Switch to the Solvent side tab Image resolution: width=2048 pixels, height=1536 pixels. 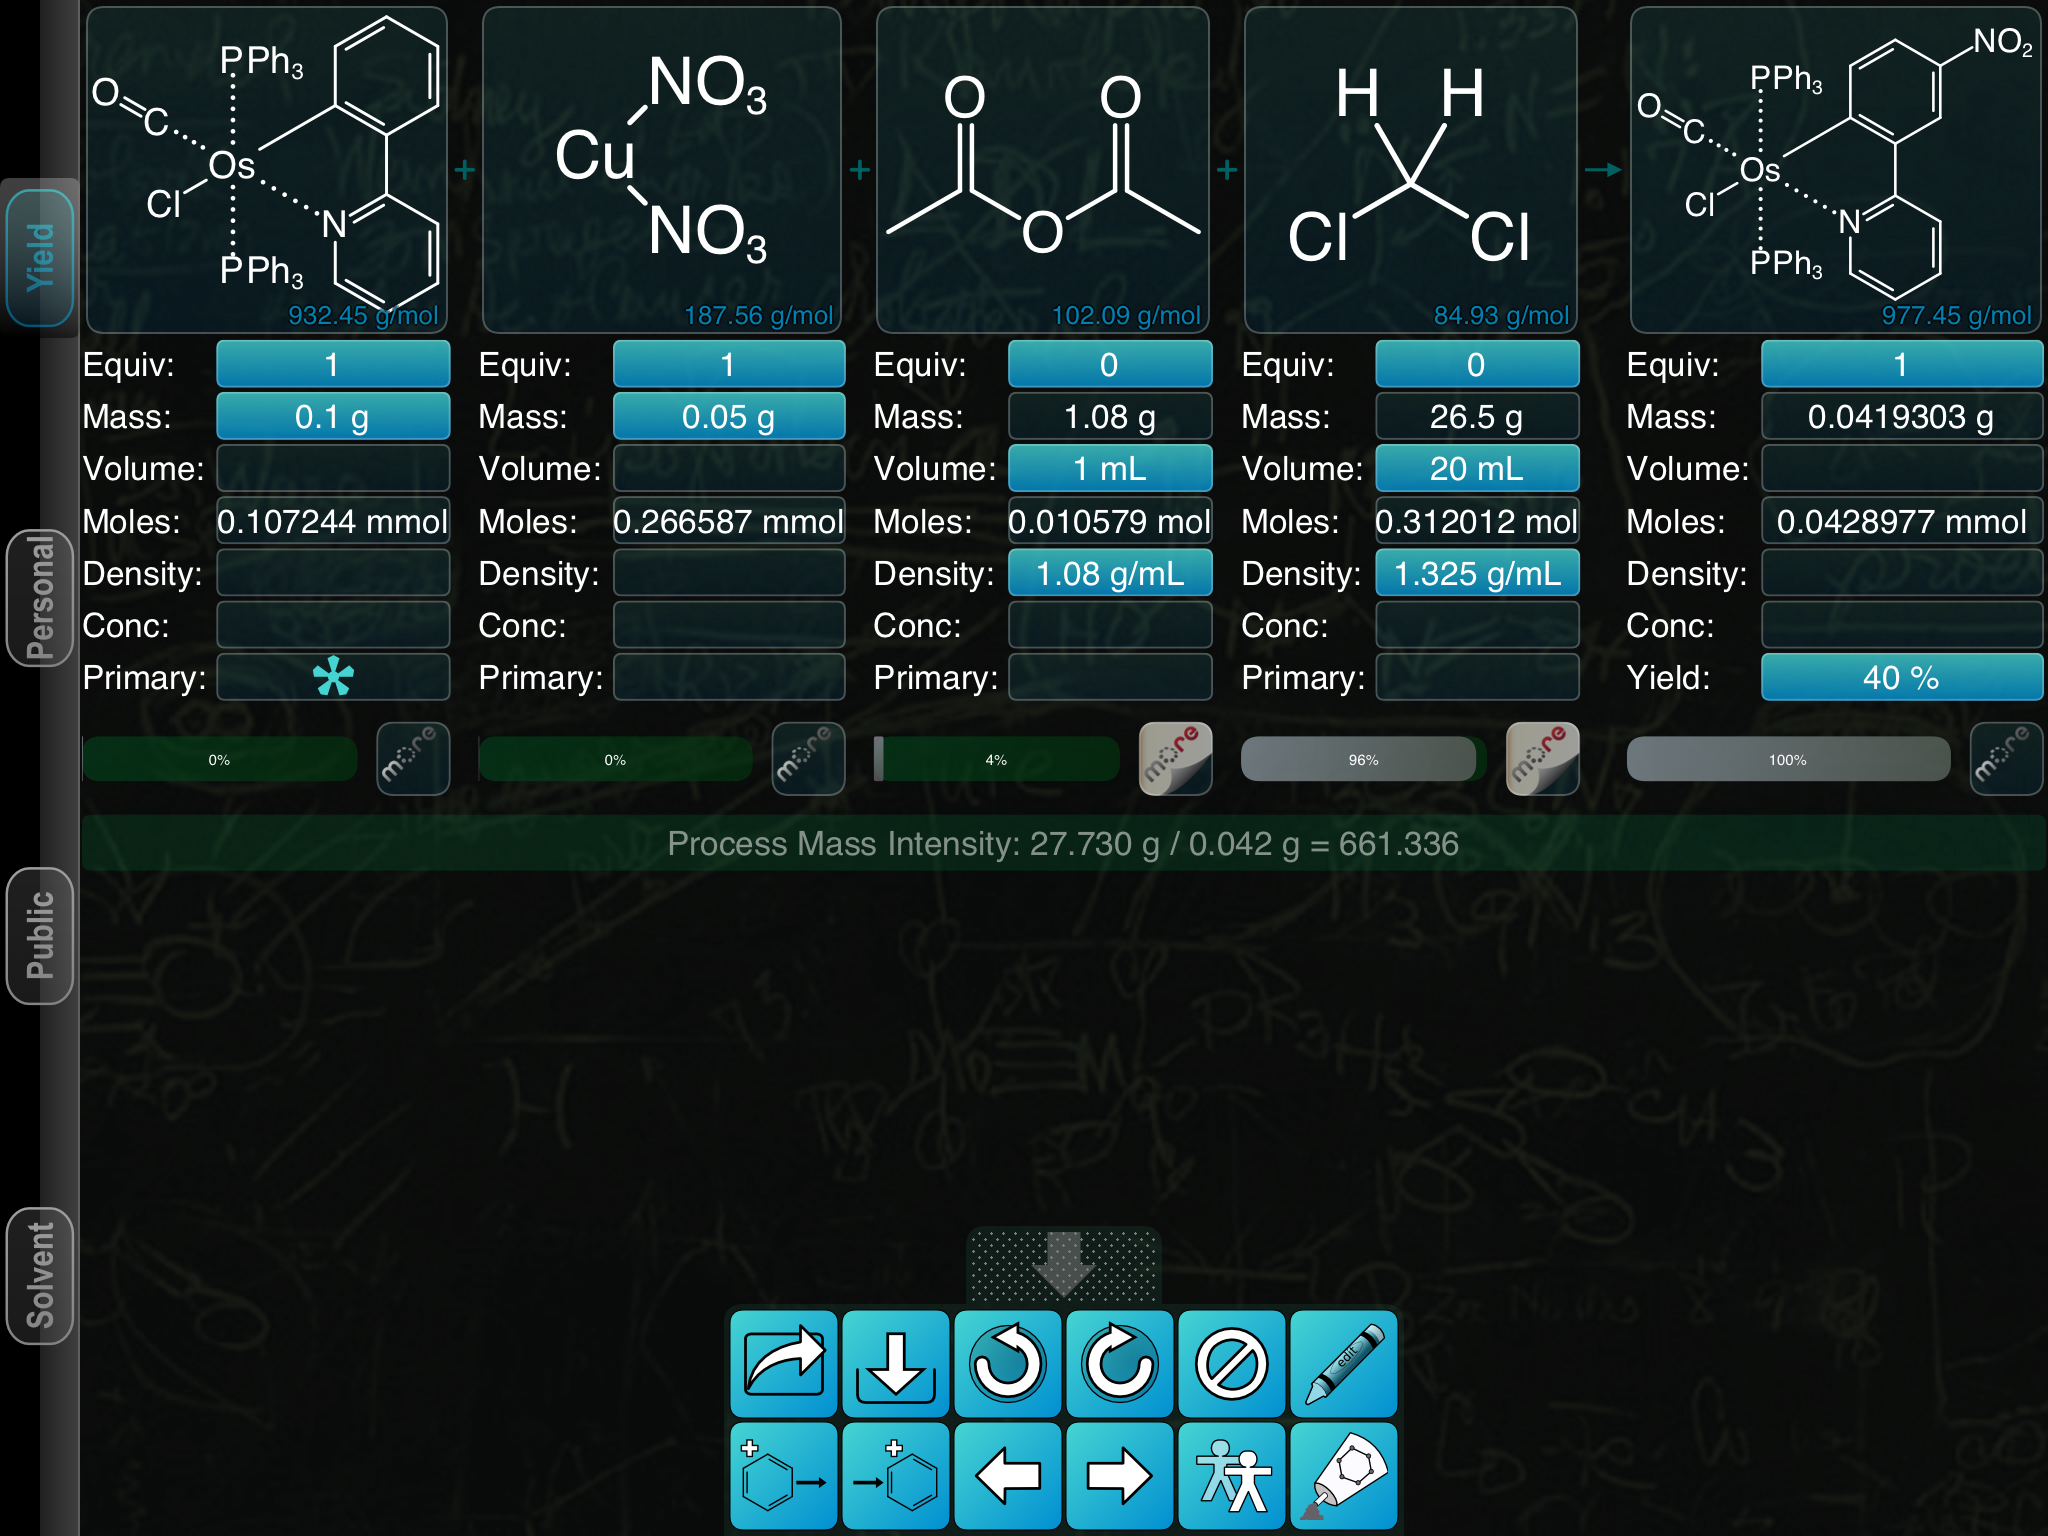(40, 1276)
